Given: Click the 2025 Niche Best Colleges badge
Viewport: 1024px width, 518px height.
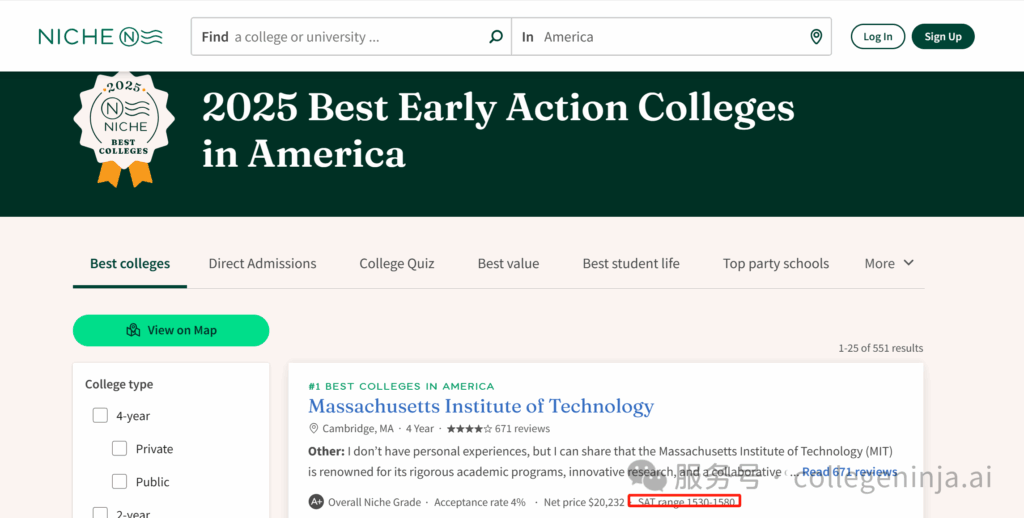Looking at the screenshot, I should coord(124,129).
